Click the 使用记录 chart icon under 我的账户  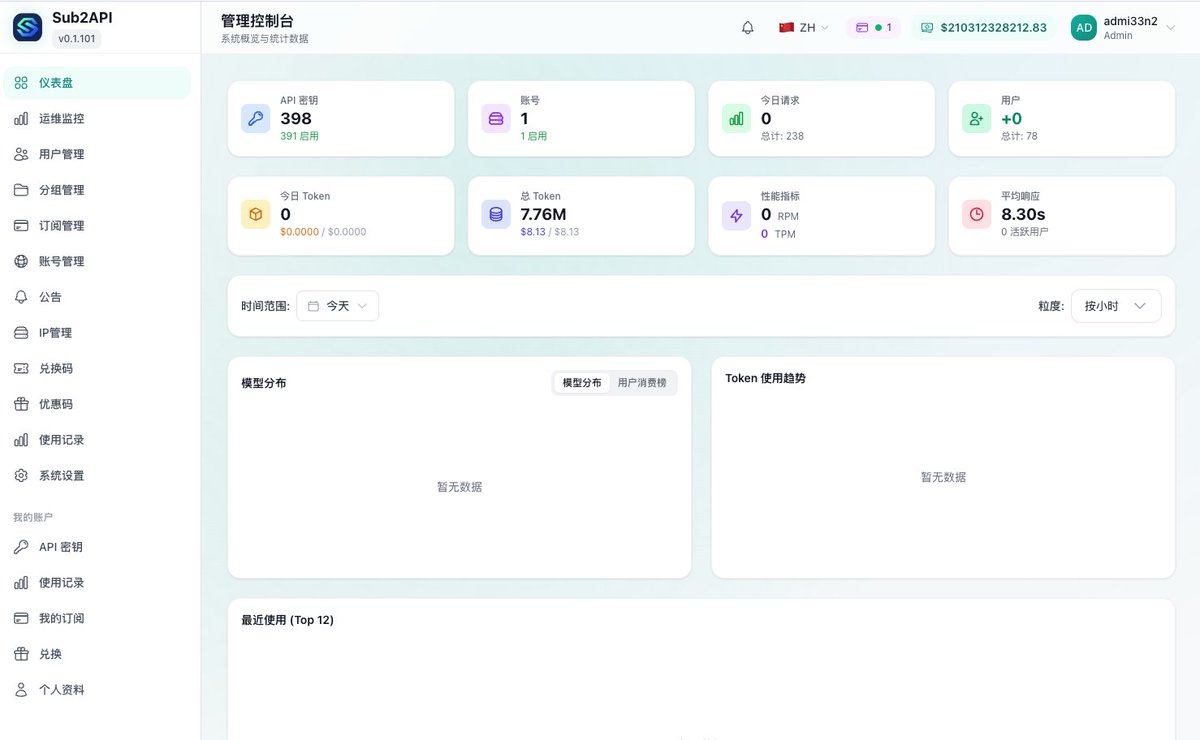coord(21,583)
